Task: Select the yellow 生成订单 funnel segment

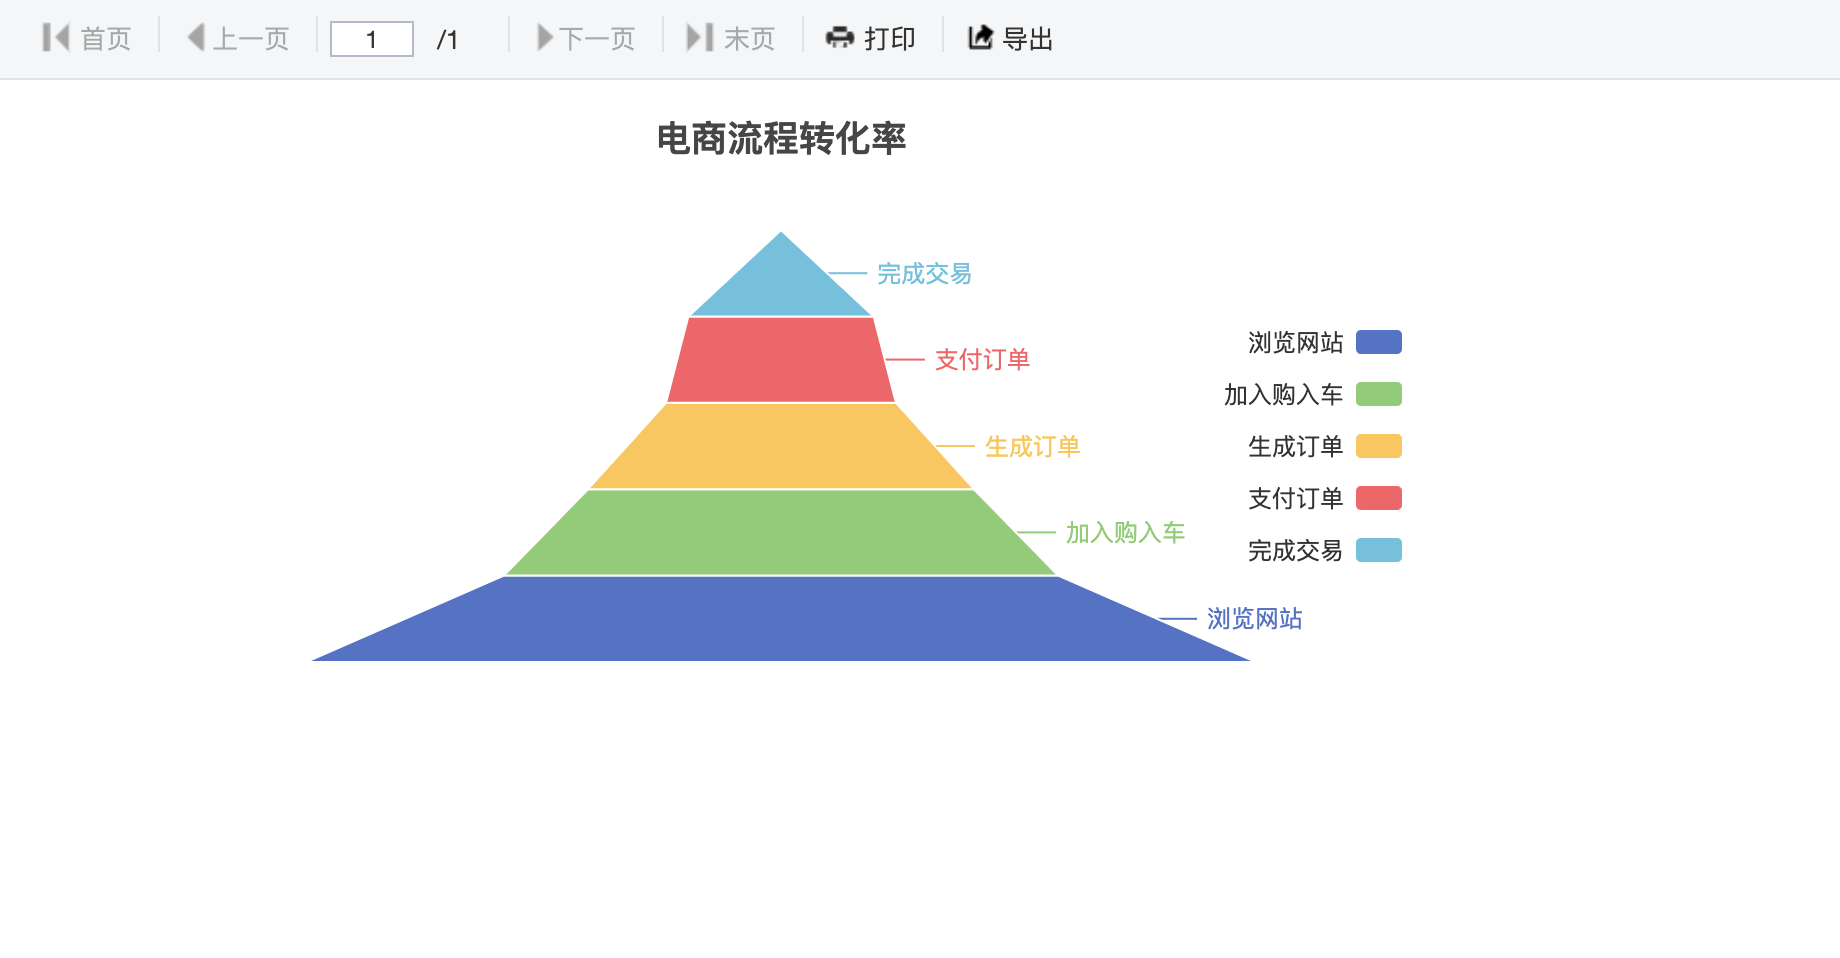Action: coord(781,446)
